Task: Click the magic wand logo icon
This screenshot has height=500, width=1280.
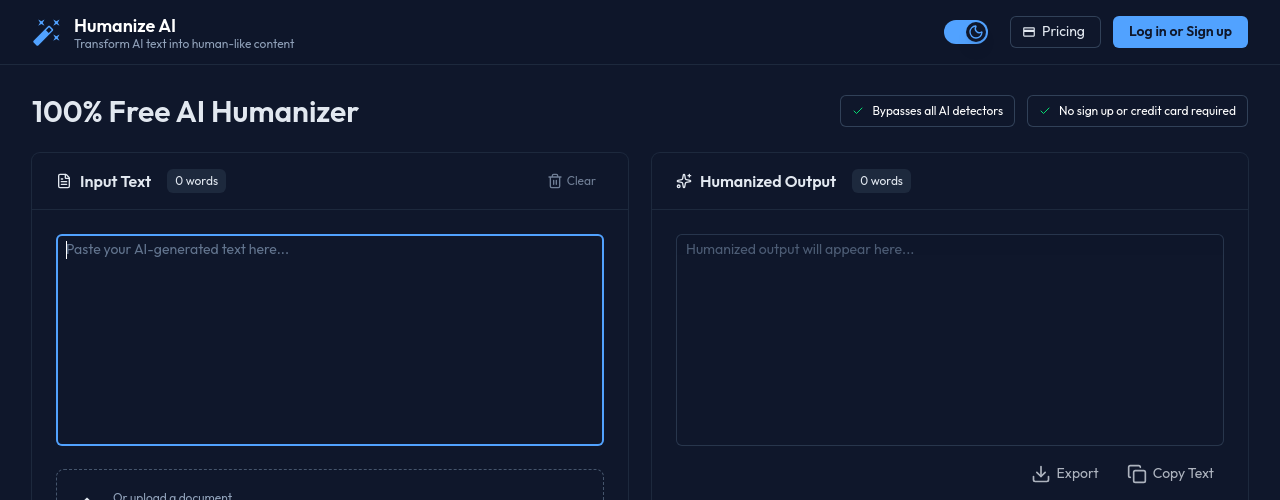Action: (46, 32)
